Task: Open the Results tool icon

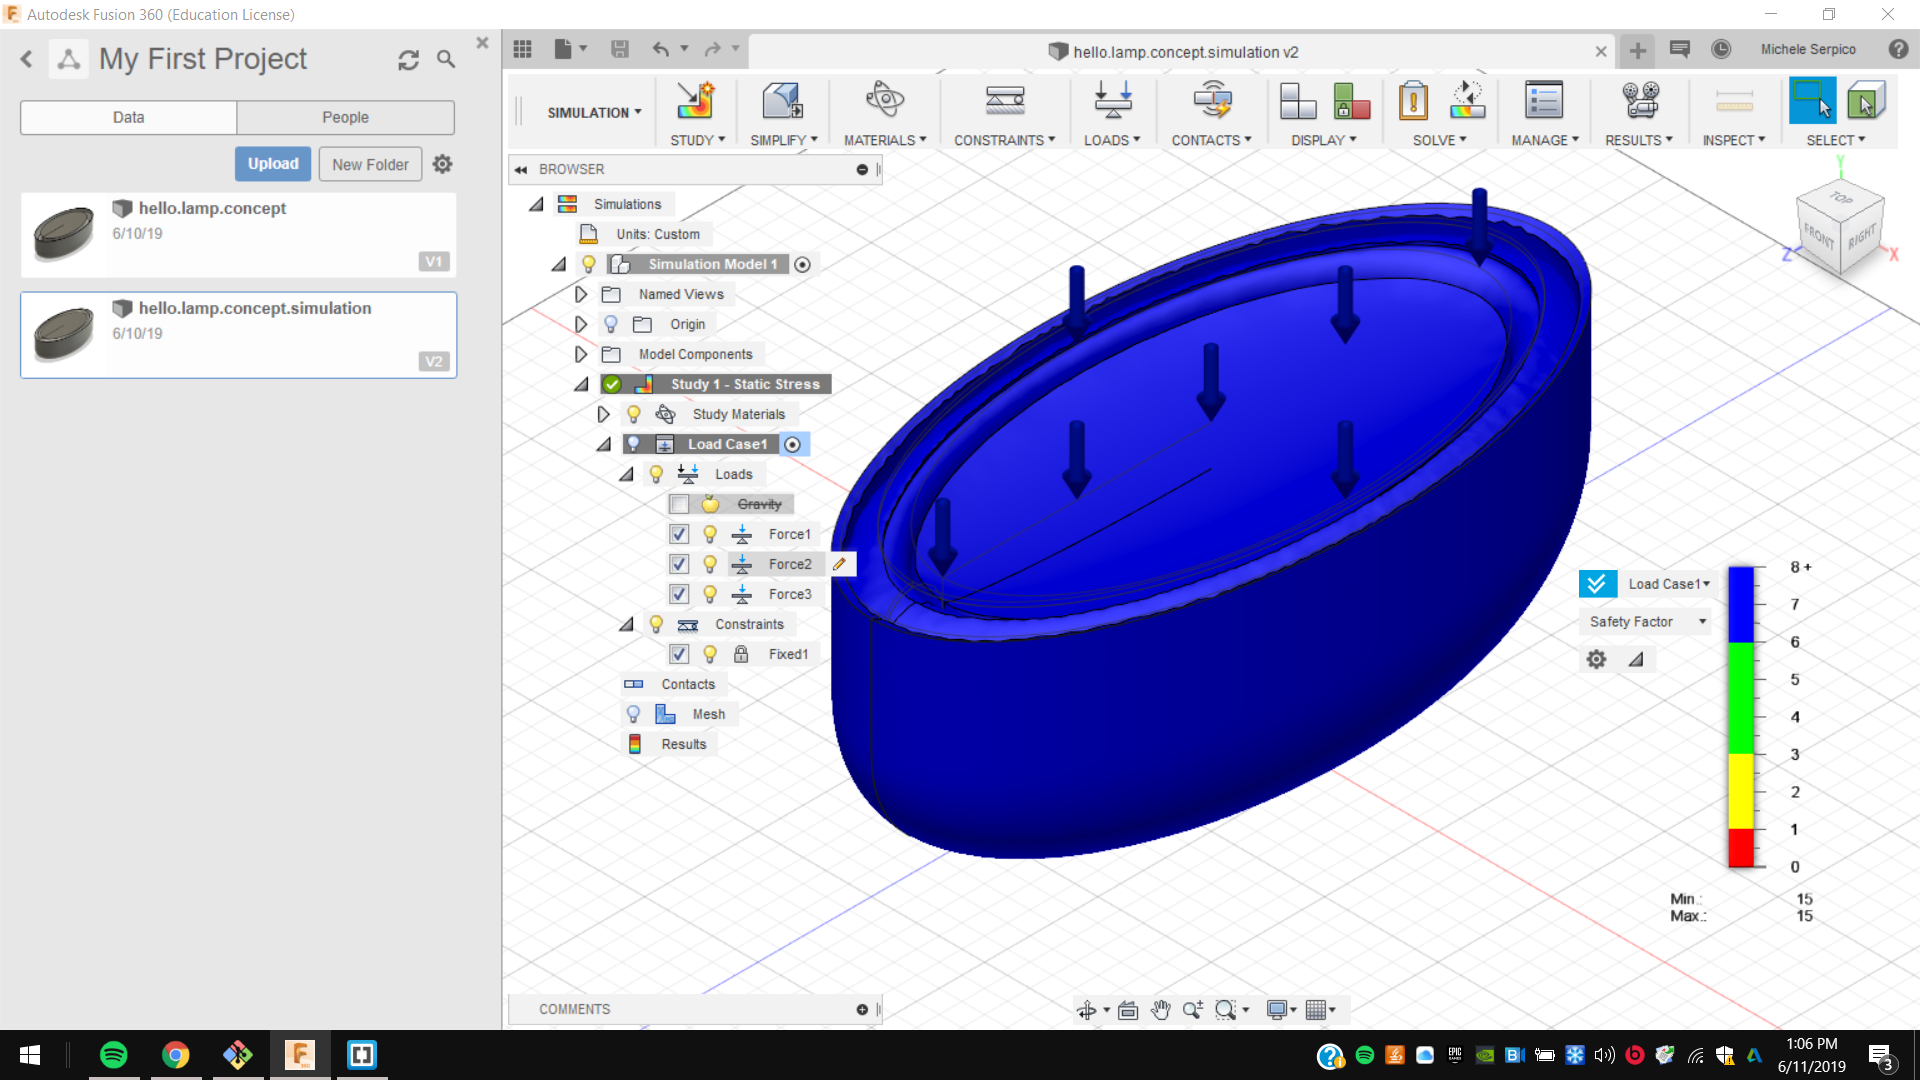Action: [1639, 102]
